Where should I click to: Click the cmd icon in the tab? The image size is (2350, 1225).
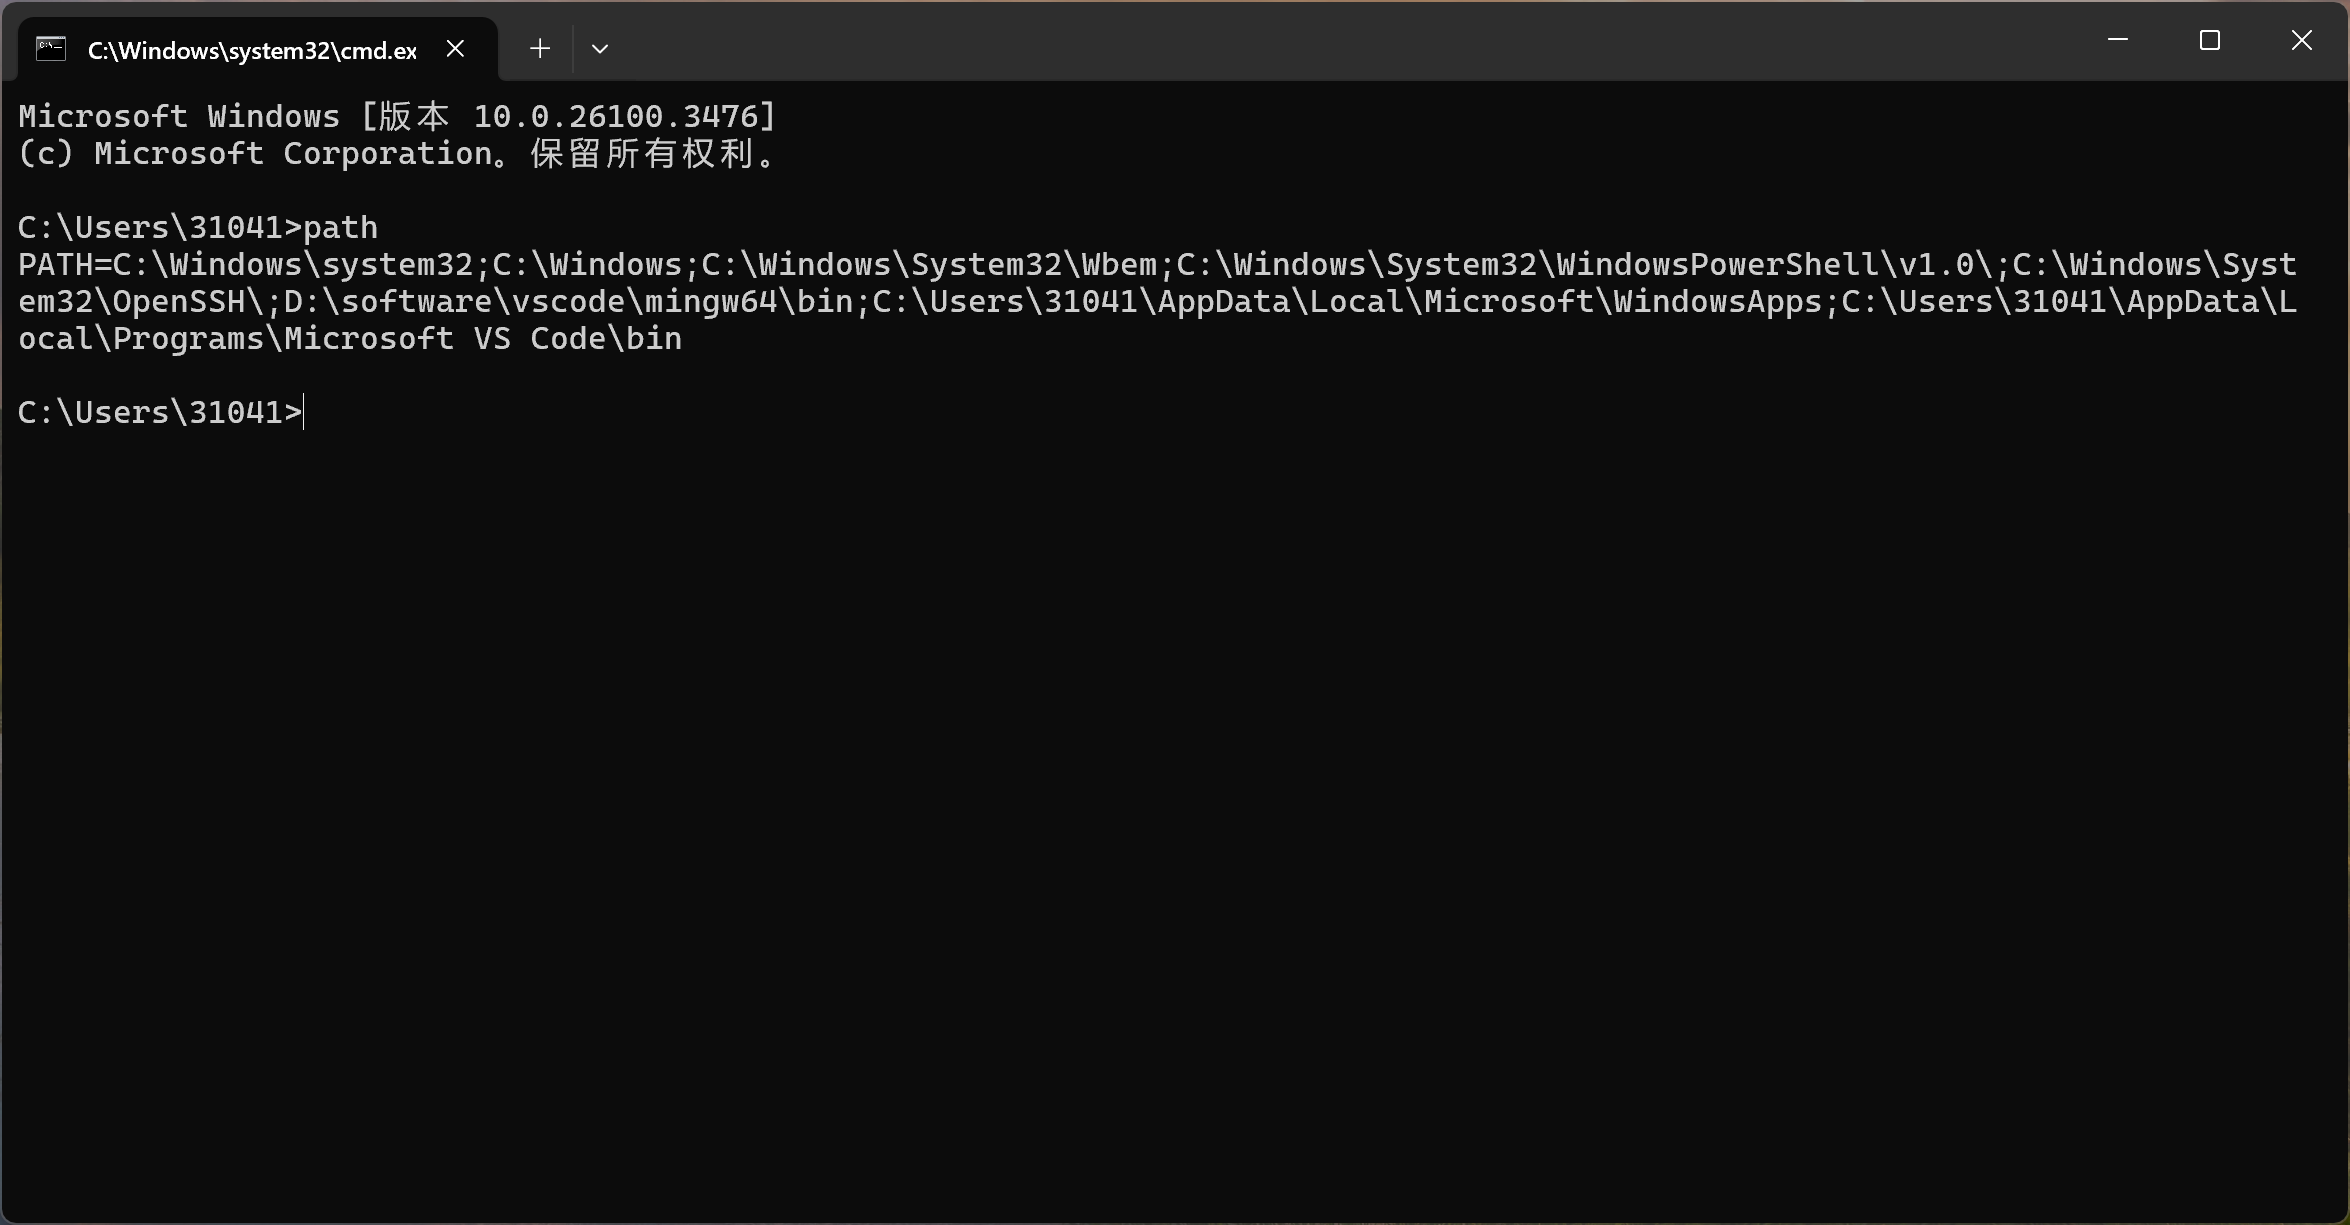pyautogui.click(x=51, y=49)
